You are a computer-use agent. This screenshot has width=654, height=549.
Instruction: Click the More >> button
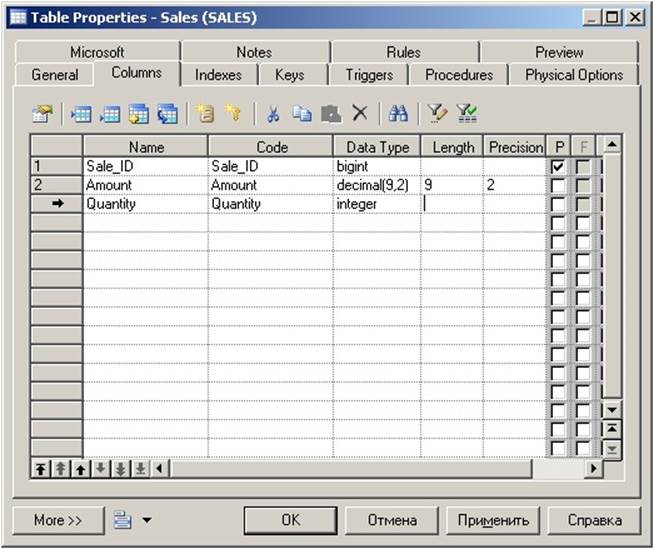point(58,520)
